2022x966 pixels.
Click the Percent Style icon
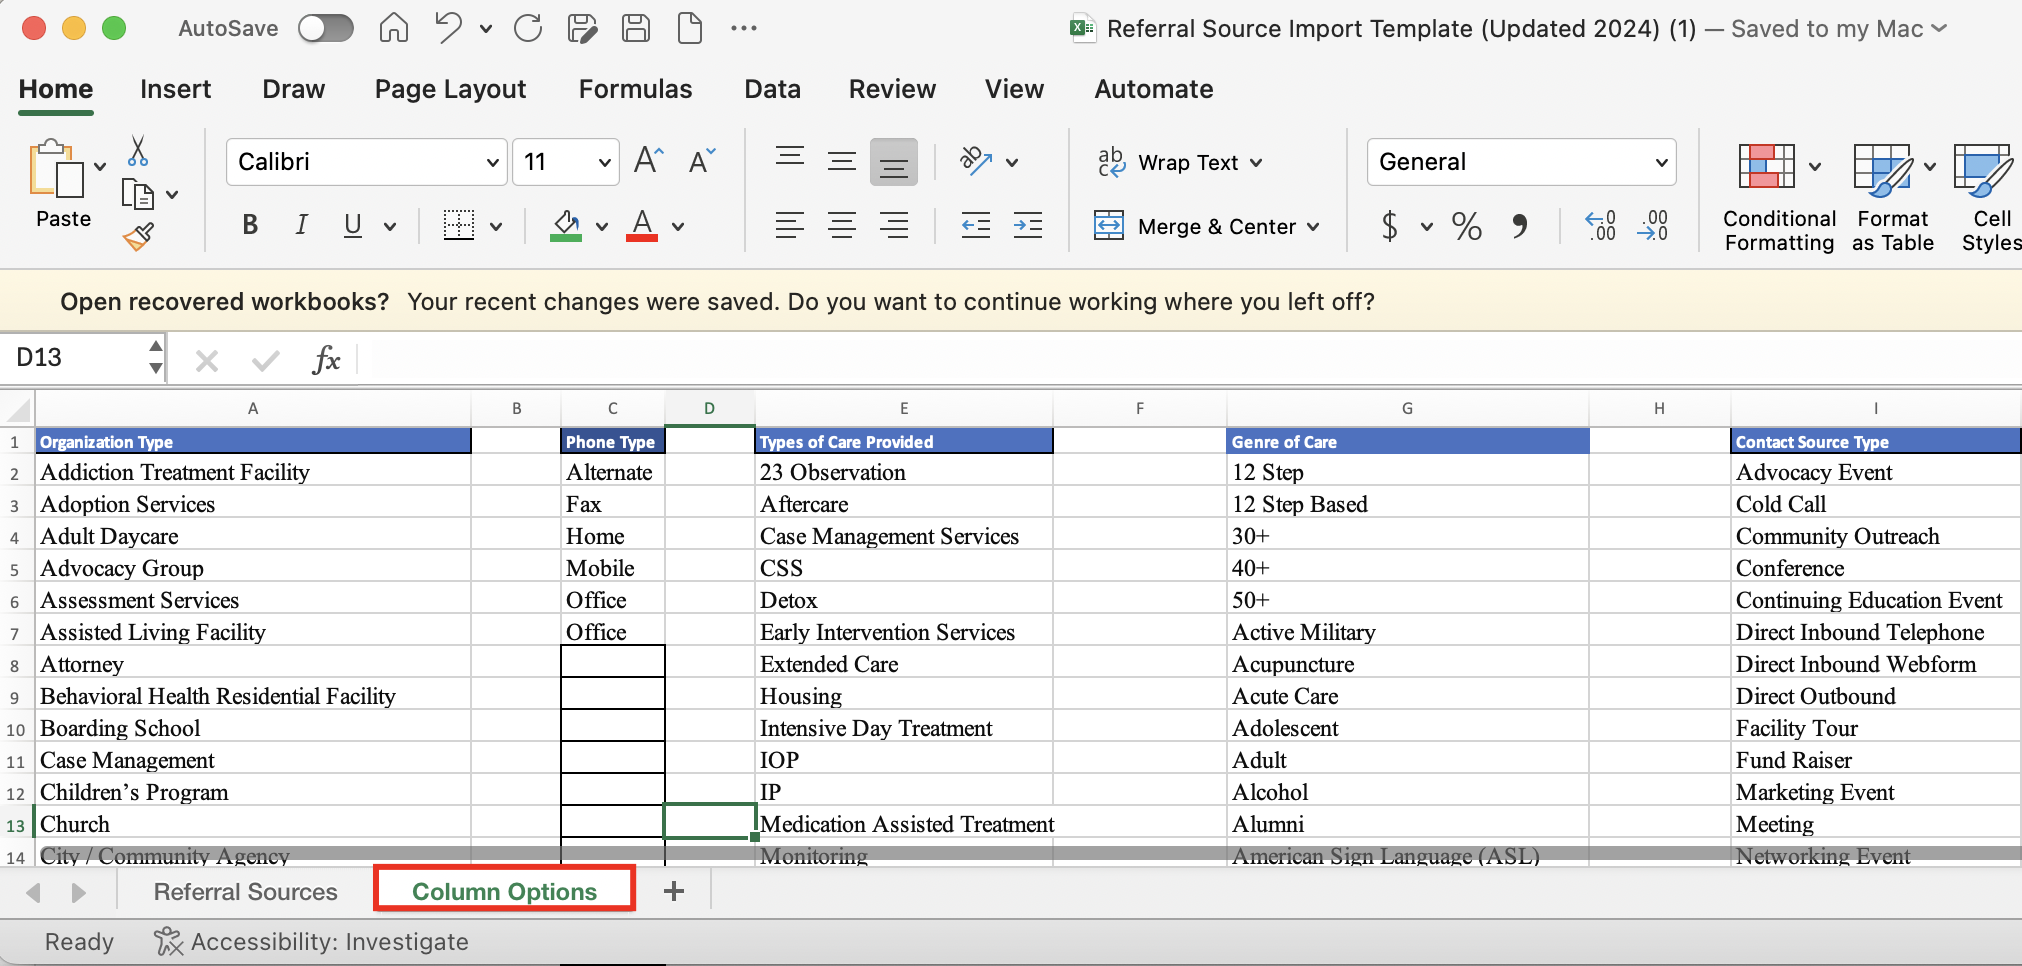[1466, 226]
